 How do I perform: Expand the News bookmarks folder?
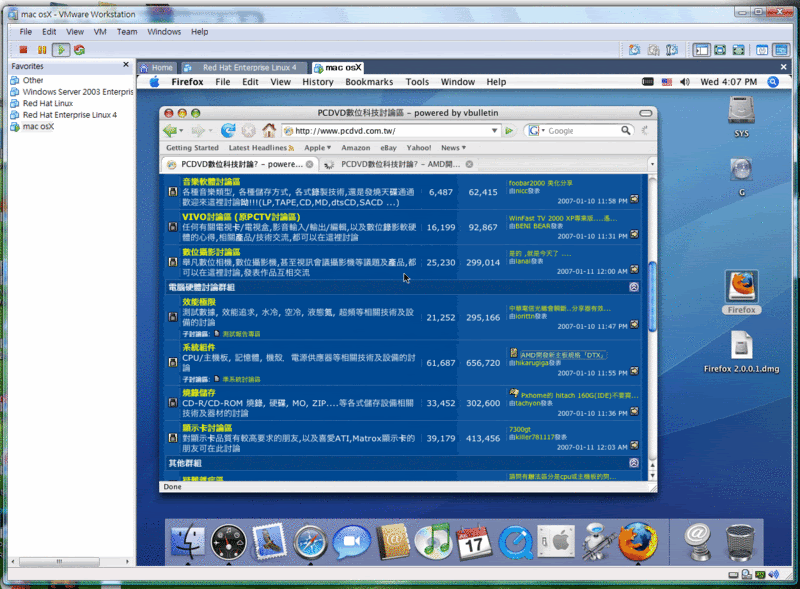tap(453, 148)
